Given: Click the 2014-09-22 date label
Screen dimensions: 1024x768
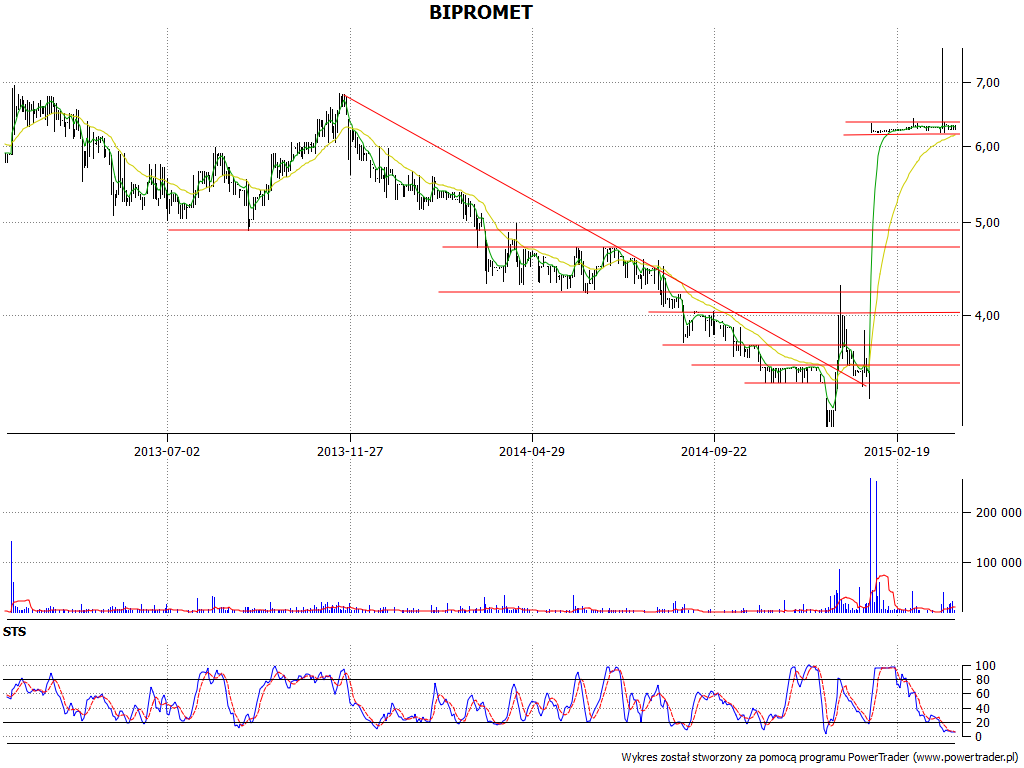Looking at the screenshot, I should (714, 451).
